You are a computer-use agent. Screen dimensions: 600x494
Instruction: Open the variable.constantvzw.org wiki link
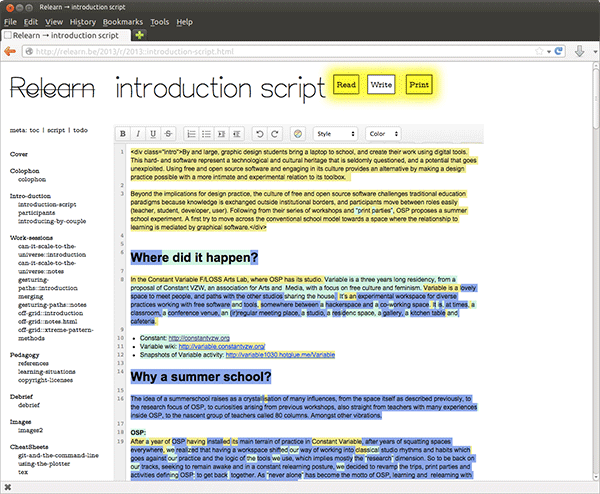[x=222, y=346]
